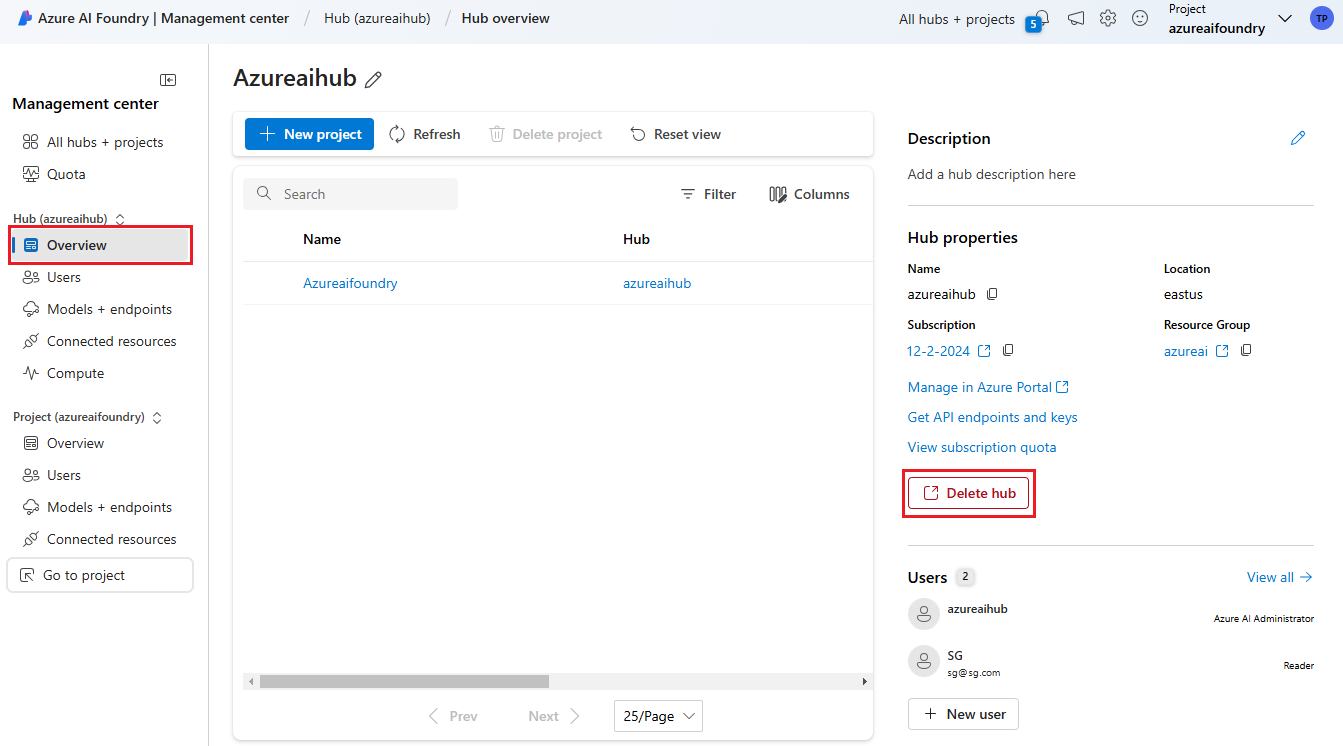Click the smiley feedback icon
The width and height of the screenshot is (1343, 746).
coord(1140,18)
